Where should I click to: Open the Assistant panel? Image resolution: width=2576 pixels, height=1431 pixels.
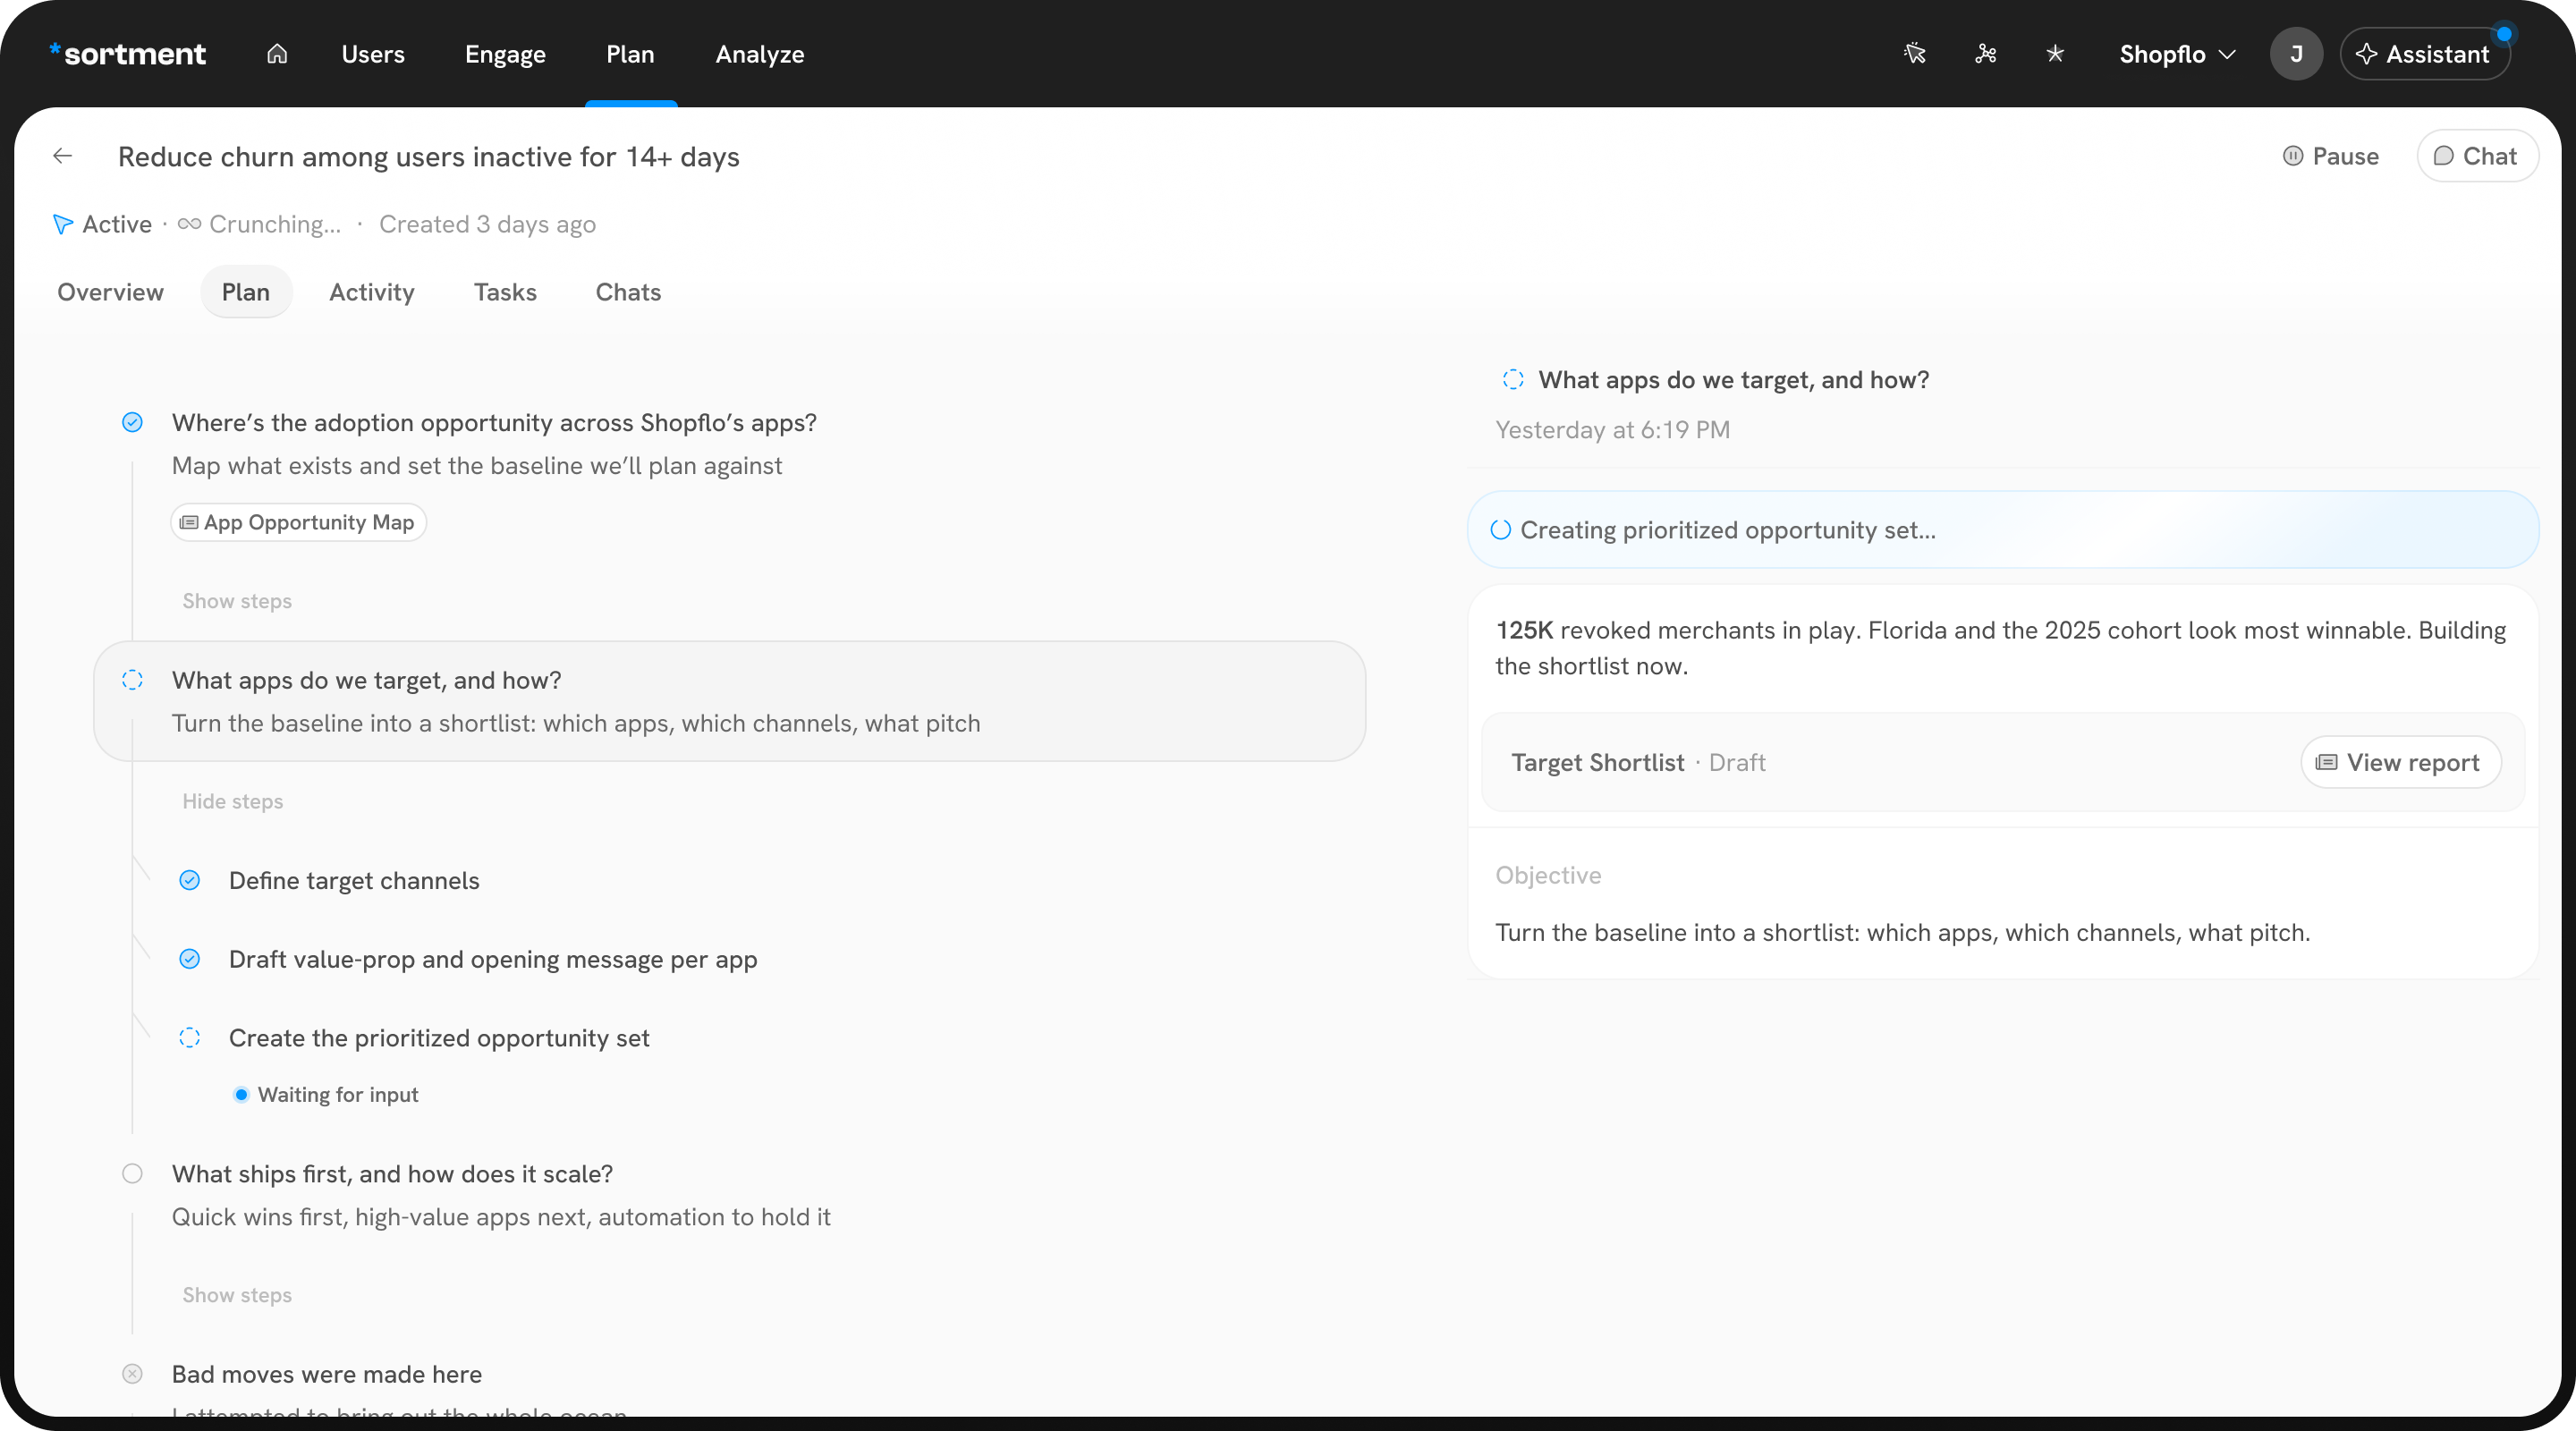tap(2425, 54)
